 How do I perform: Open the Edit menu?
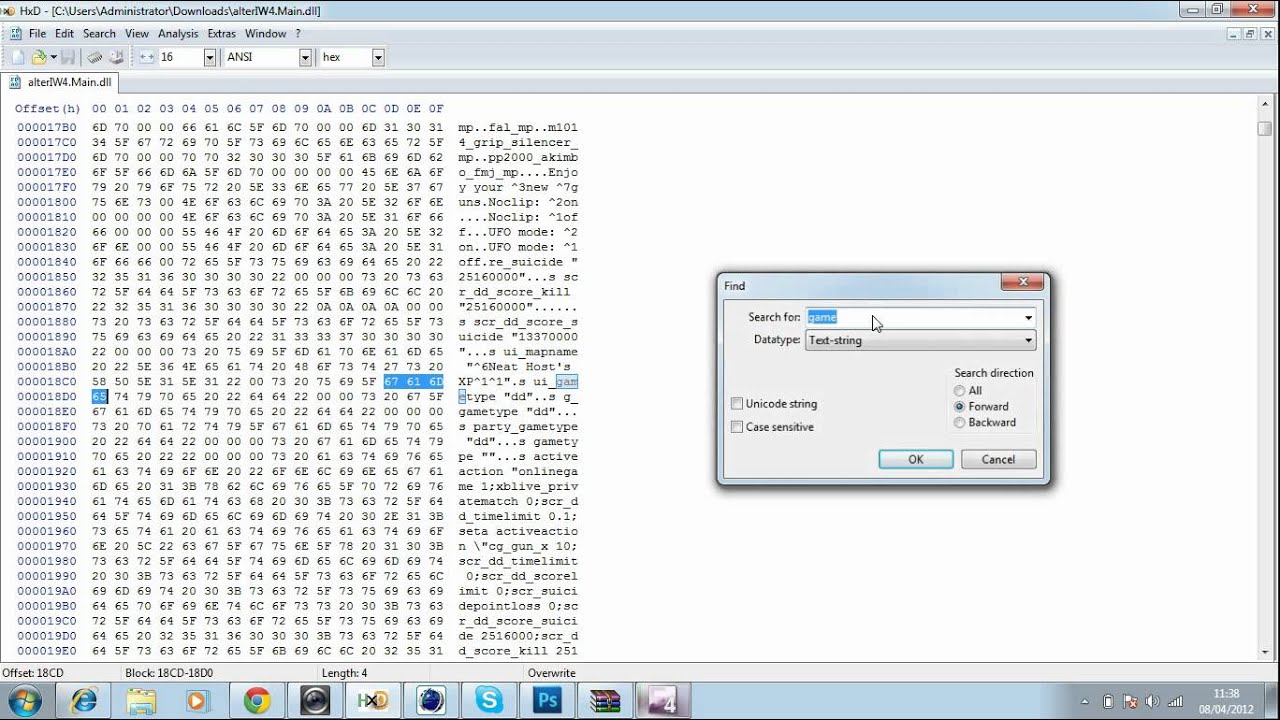coord(64,33)
